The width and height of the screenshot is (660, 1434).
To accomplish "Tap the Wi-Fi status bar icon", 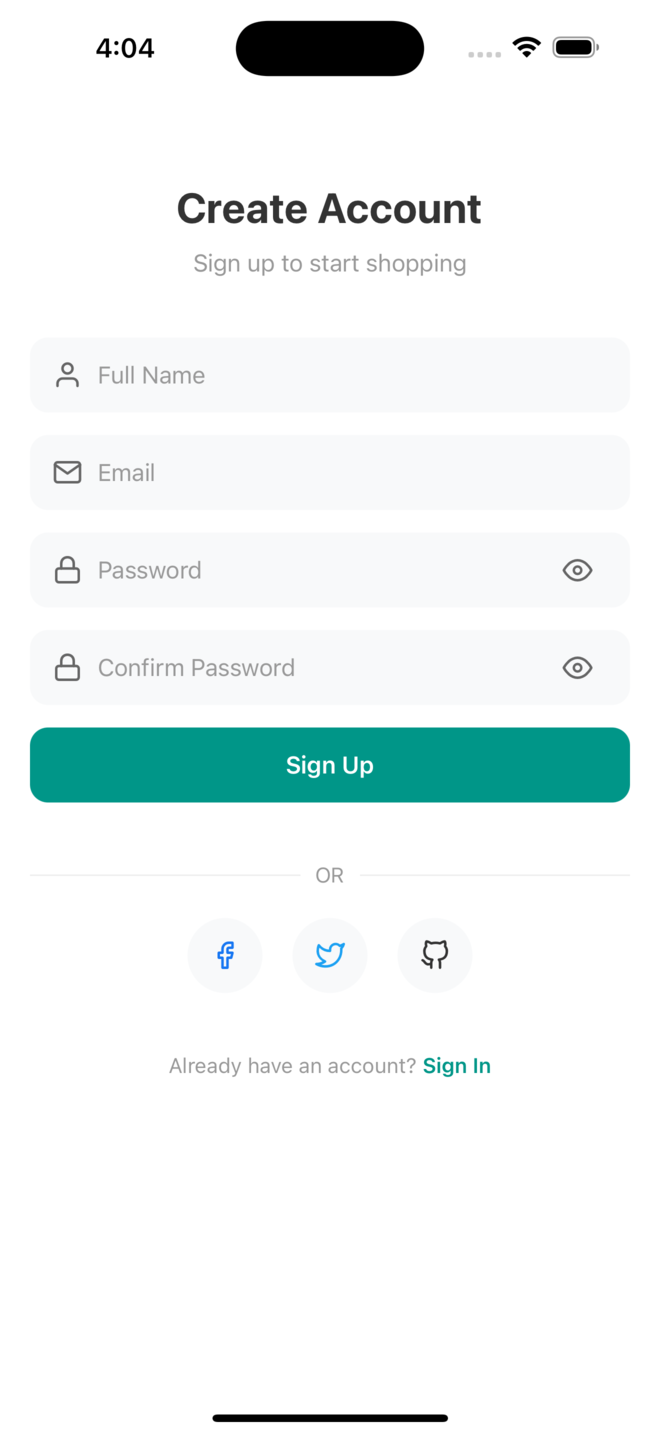I will 526,47.
